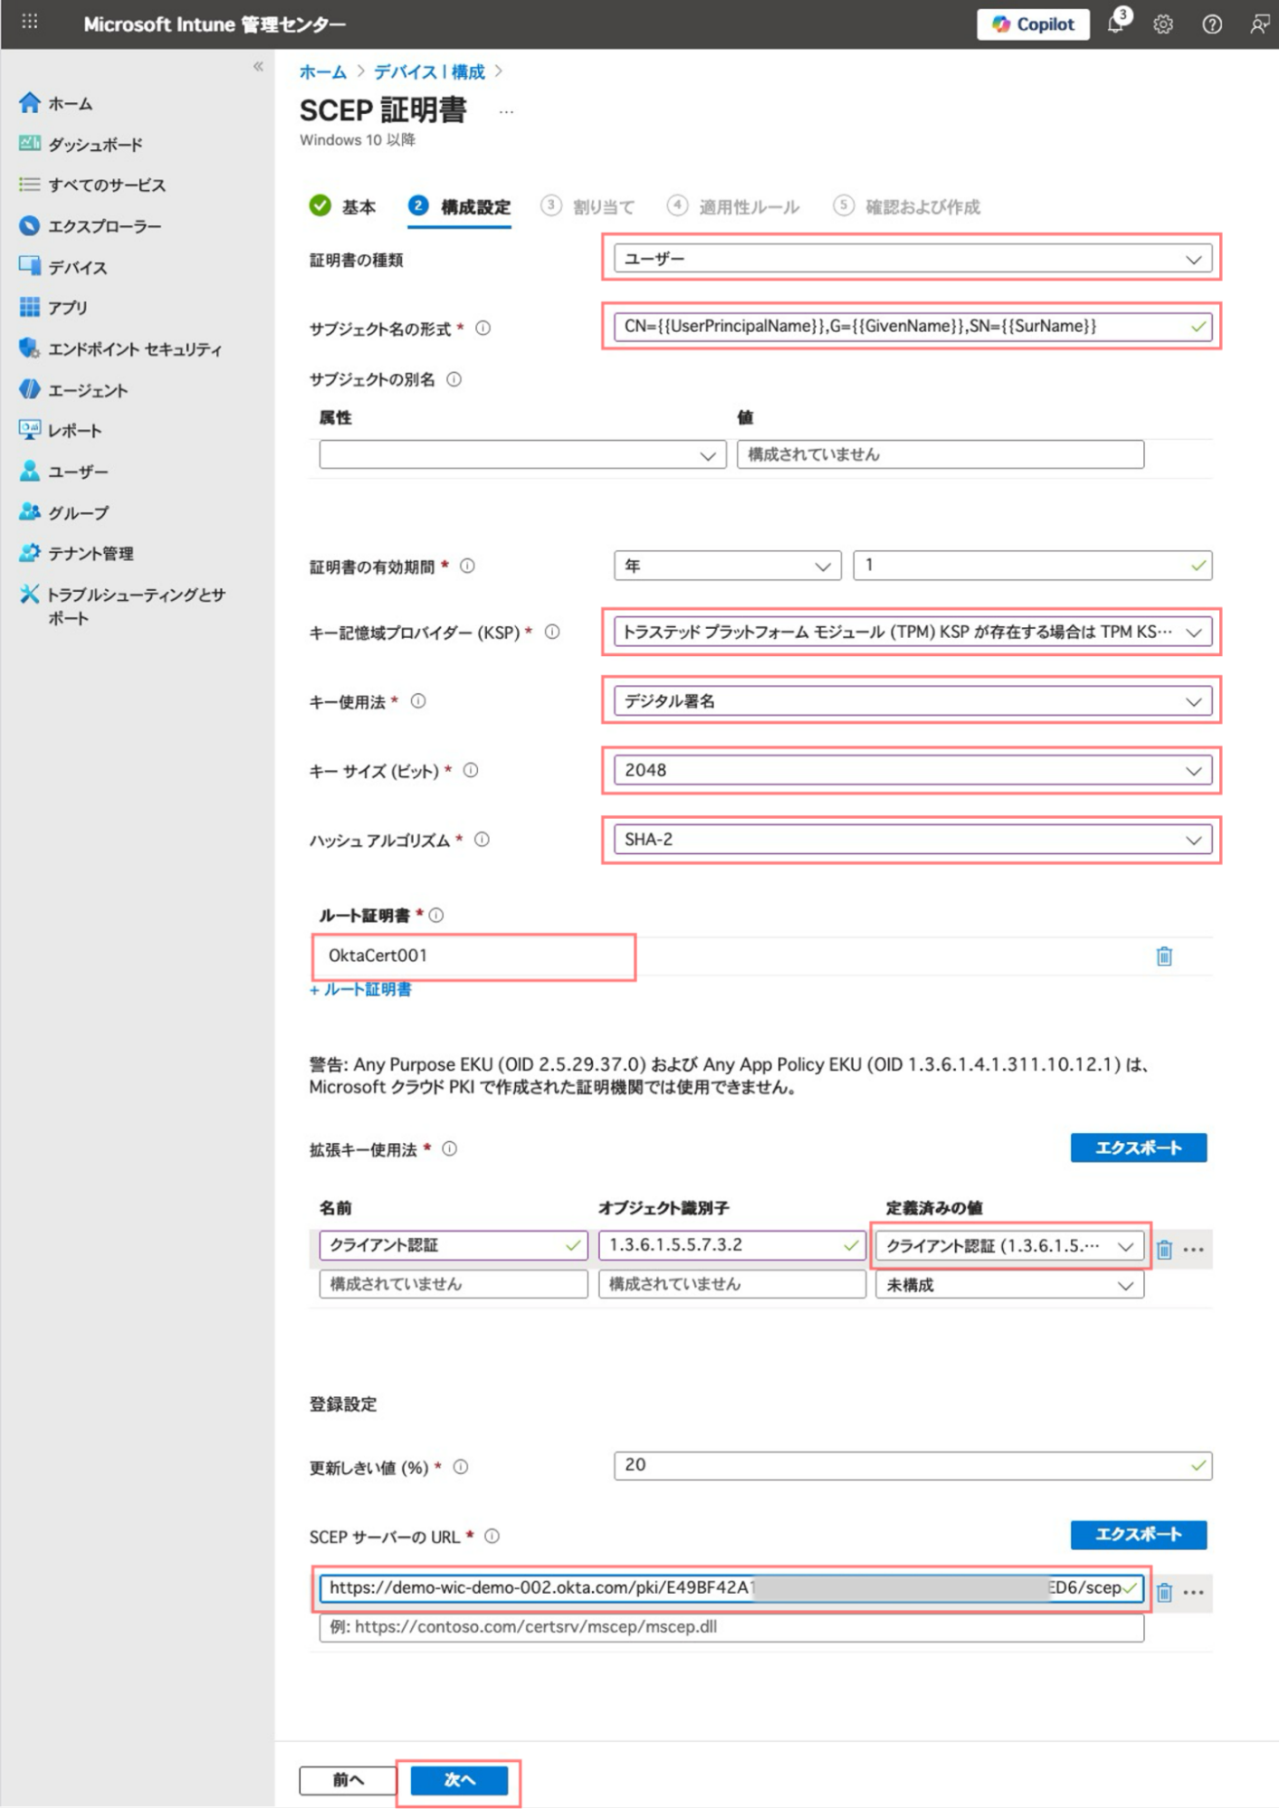The height and width of the screenshot is (1809, 1280).
Task: Select デバイス in the left menu
Action: point(77,267)
